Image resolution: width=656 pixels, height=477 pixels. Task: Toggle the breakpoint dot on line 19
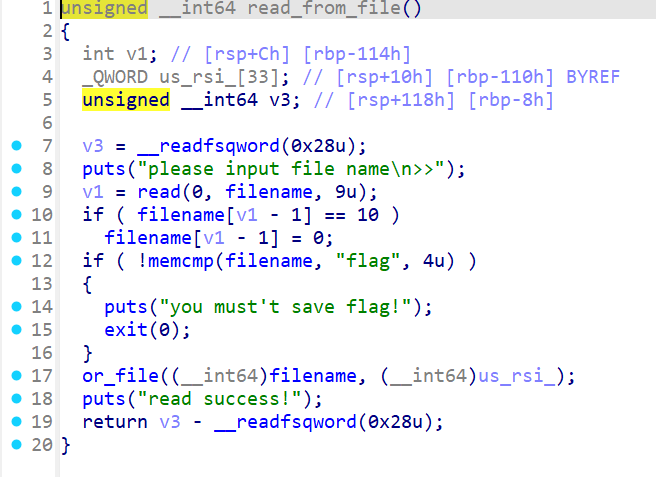[16, 422]
